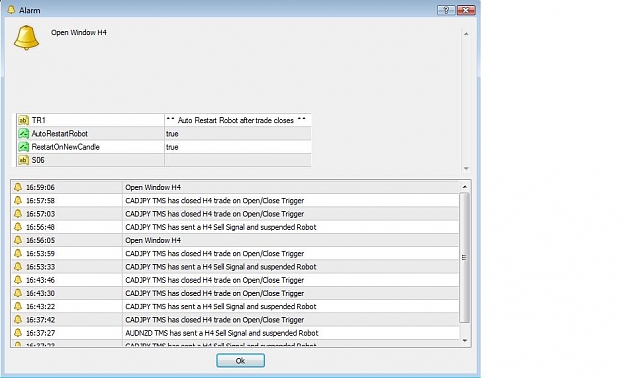Select the AutoRestartRobot parameter name
625x378 pixels.
click(59, 134)
